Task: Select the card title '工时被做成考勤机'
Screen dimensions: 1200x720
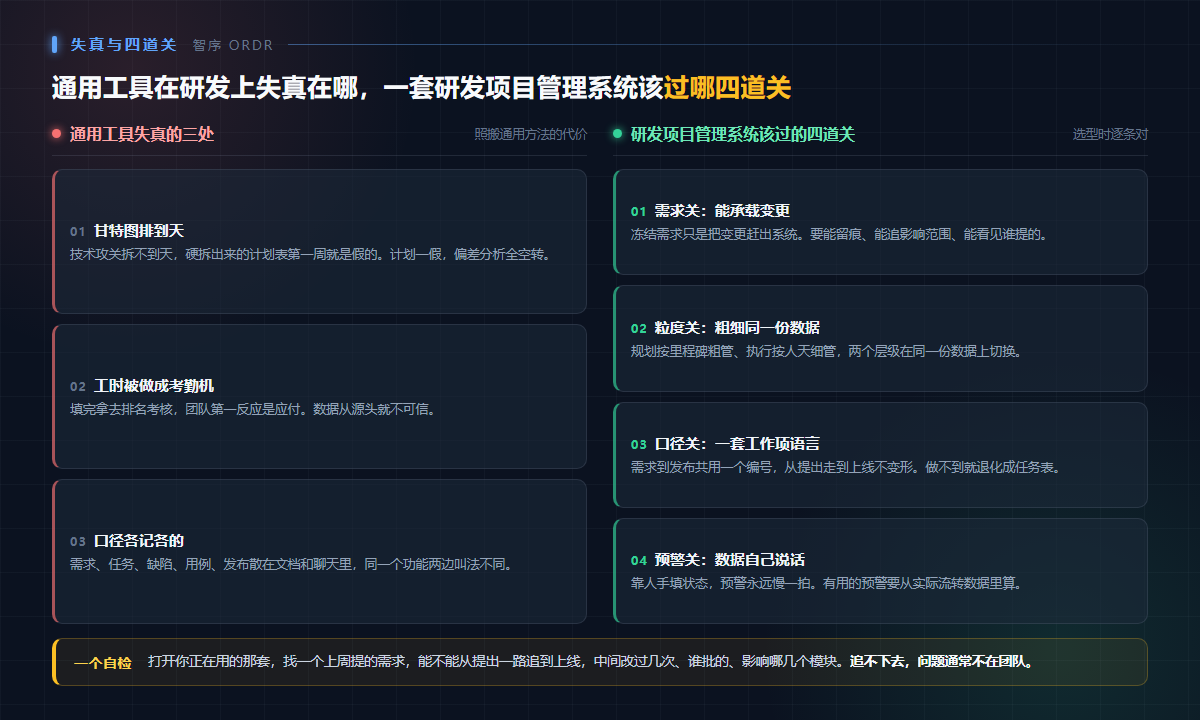Action: coord(154,386)
